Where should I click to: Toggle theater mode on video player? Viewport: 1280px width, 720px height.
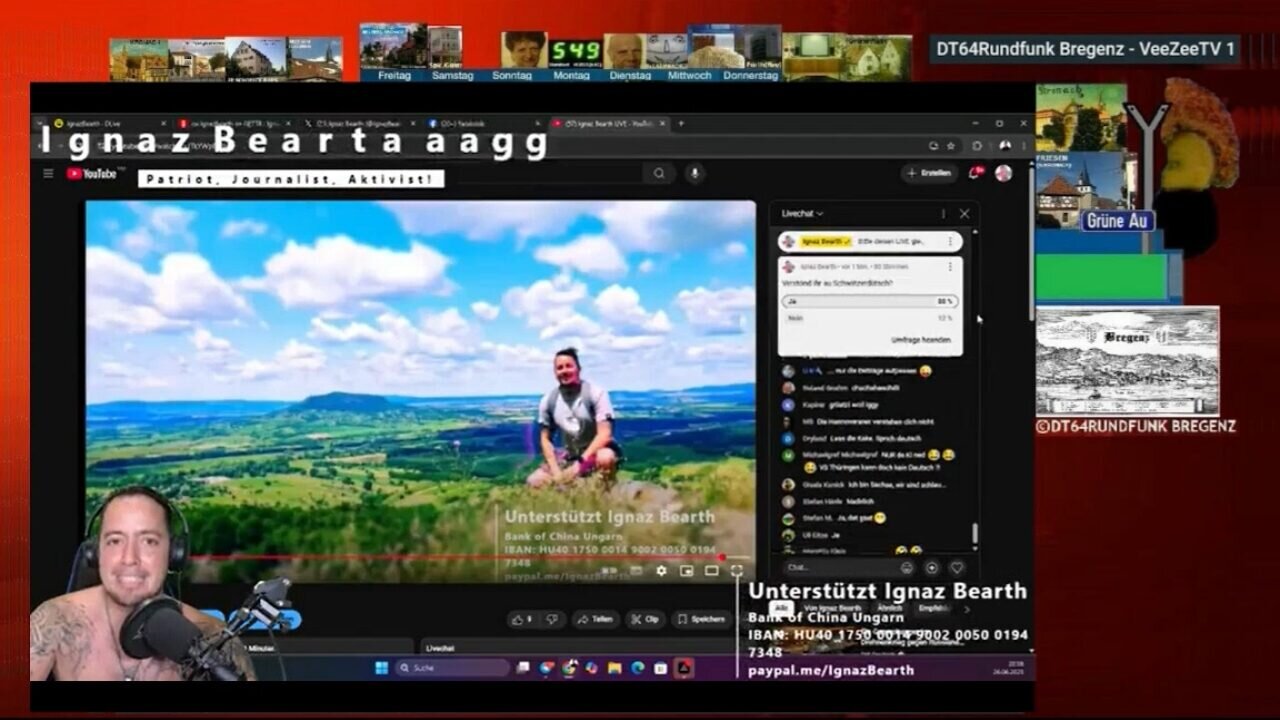point(711,571)
